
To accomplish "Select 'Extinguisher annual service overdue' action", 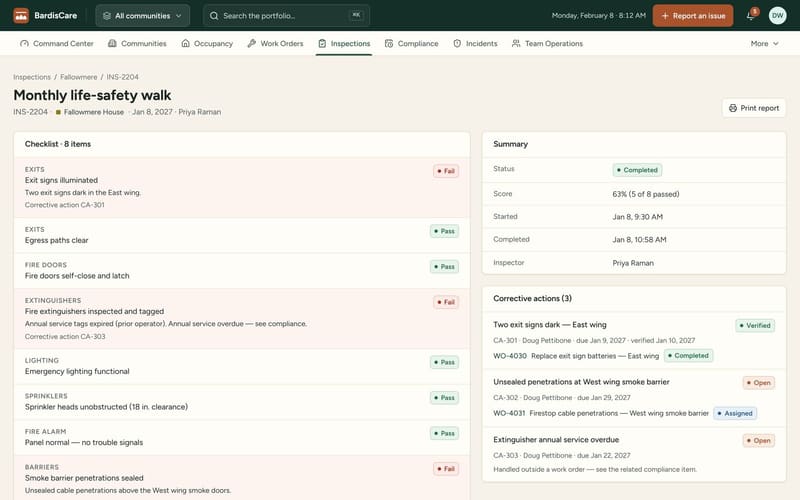I will [556, 439].
